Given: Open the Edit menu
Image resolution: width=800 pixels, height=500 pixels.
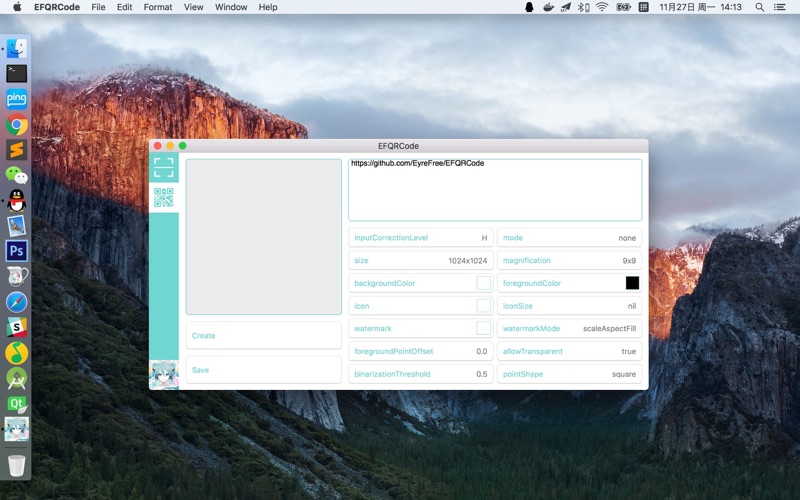Looking at the screenshot, I should click(124, 7).
